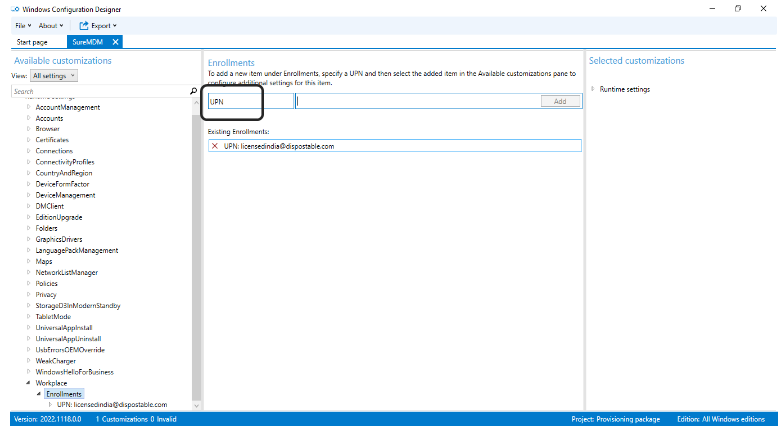This screenshot has height=428, width=779.
Task: Collapse the Workplace node
Action: [x=29, y=383]
